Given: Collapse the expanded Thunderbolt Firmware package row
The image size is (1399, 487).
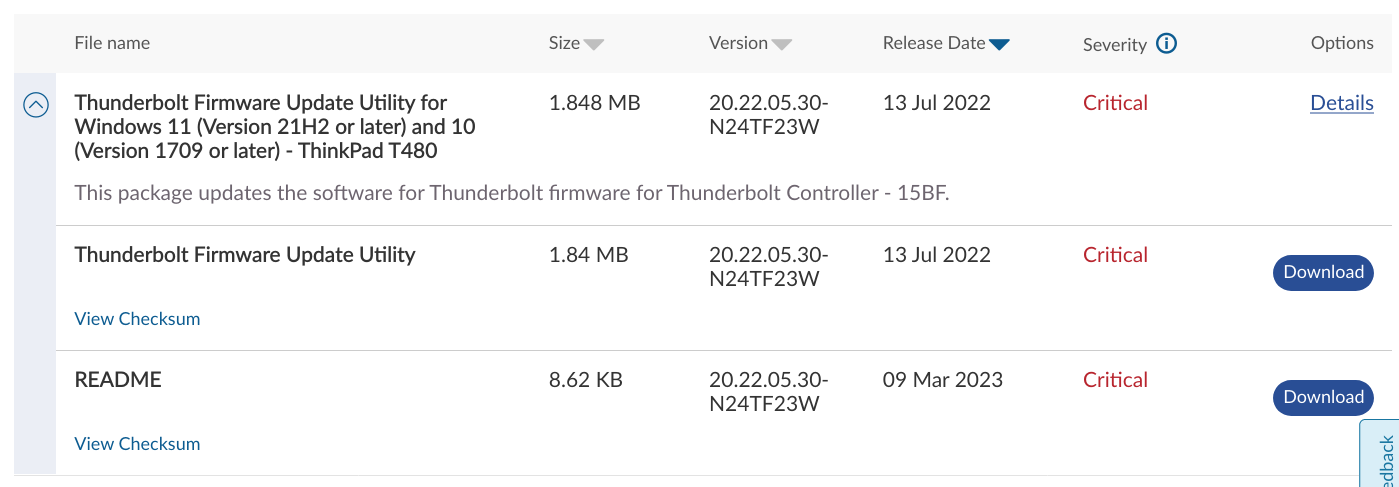Looking at the screenshot, I should click(35, 104).
